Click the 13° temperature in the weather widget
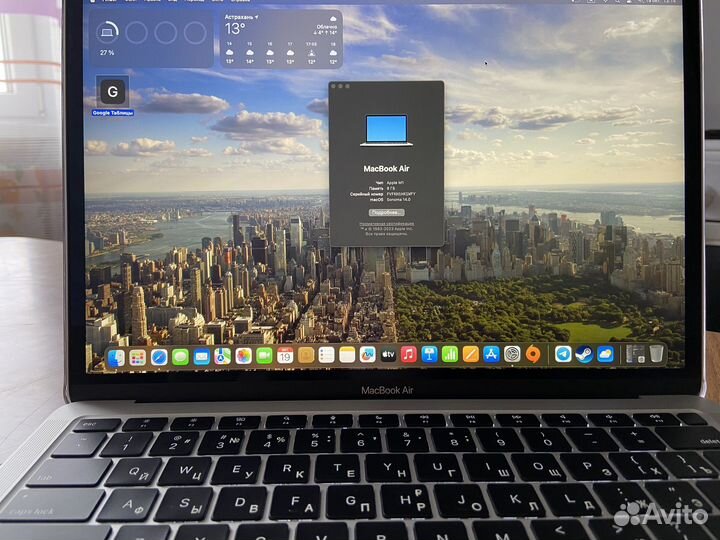The width and height of the screenshot is (720, 540). coord(234,29)
